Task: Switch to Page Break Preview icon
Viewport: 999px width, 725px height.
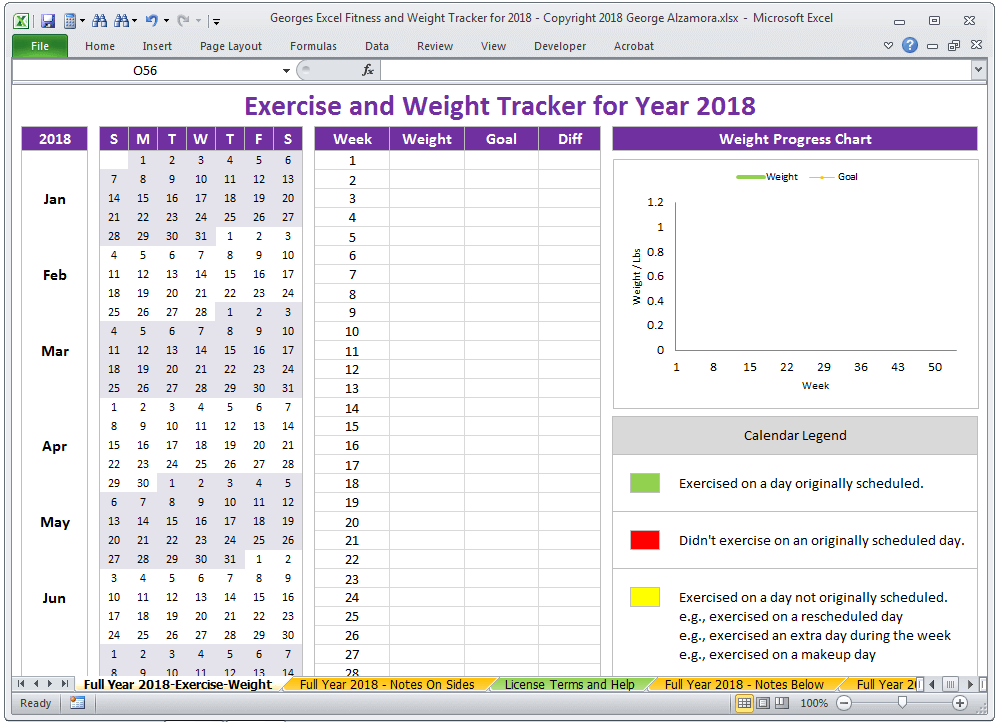Action: pos(782,703)
